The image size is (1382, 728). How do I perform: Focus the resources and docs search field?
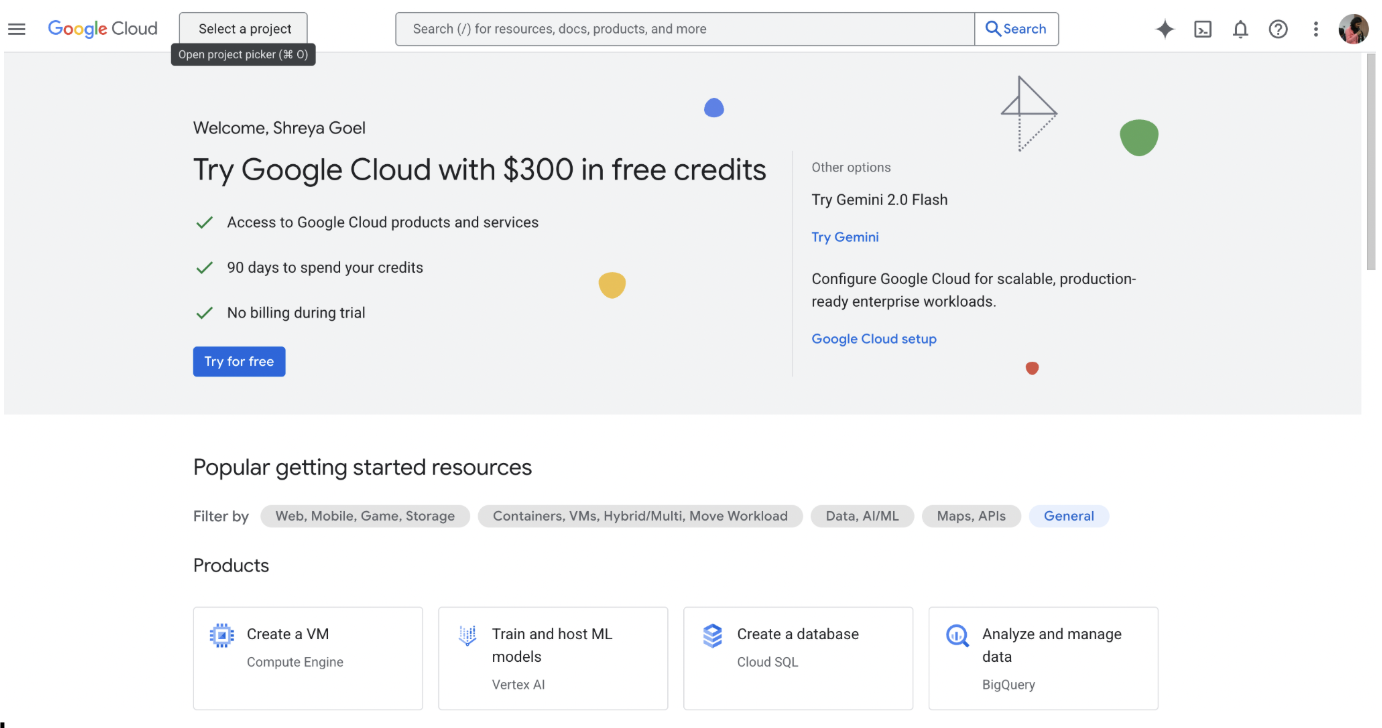click(685, 29)
